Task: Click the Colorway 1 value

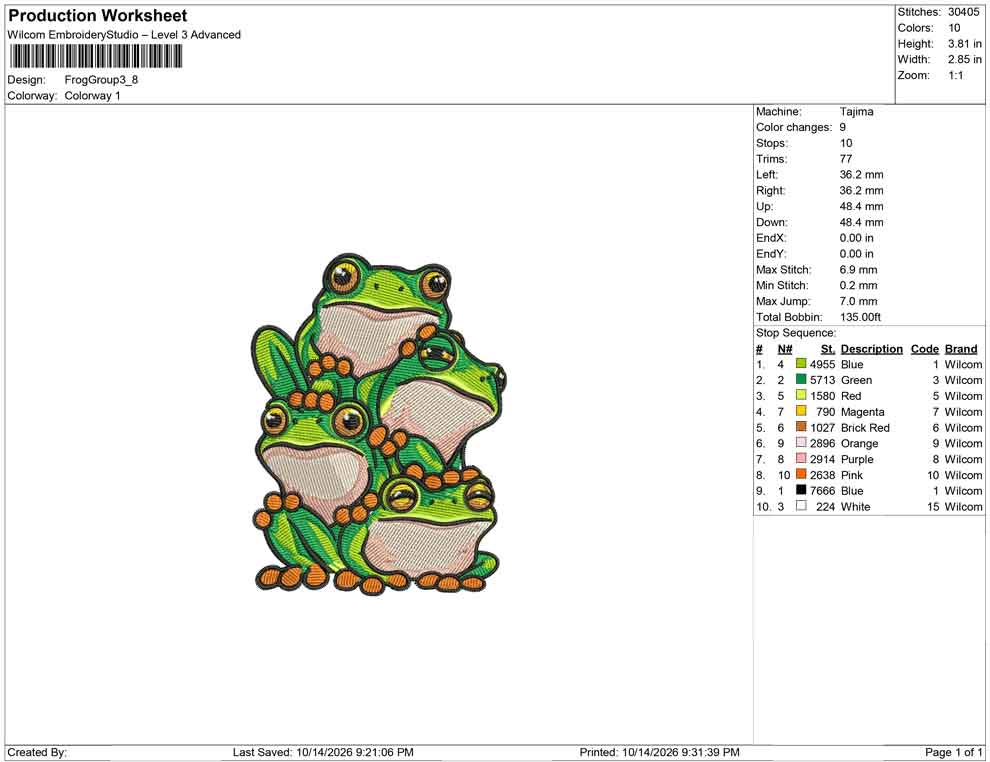Action: [x=92, y=96]
